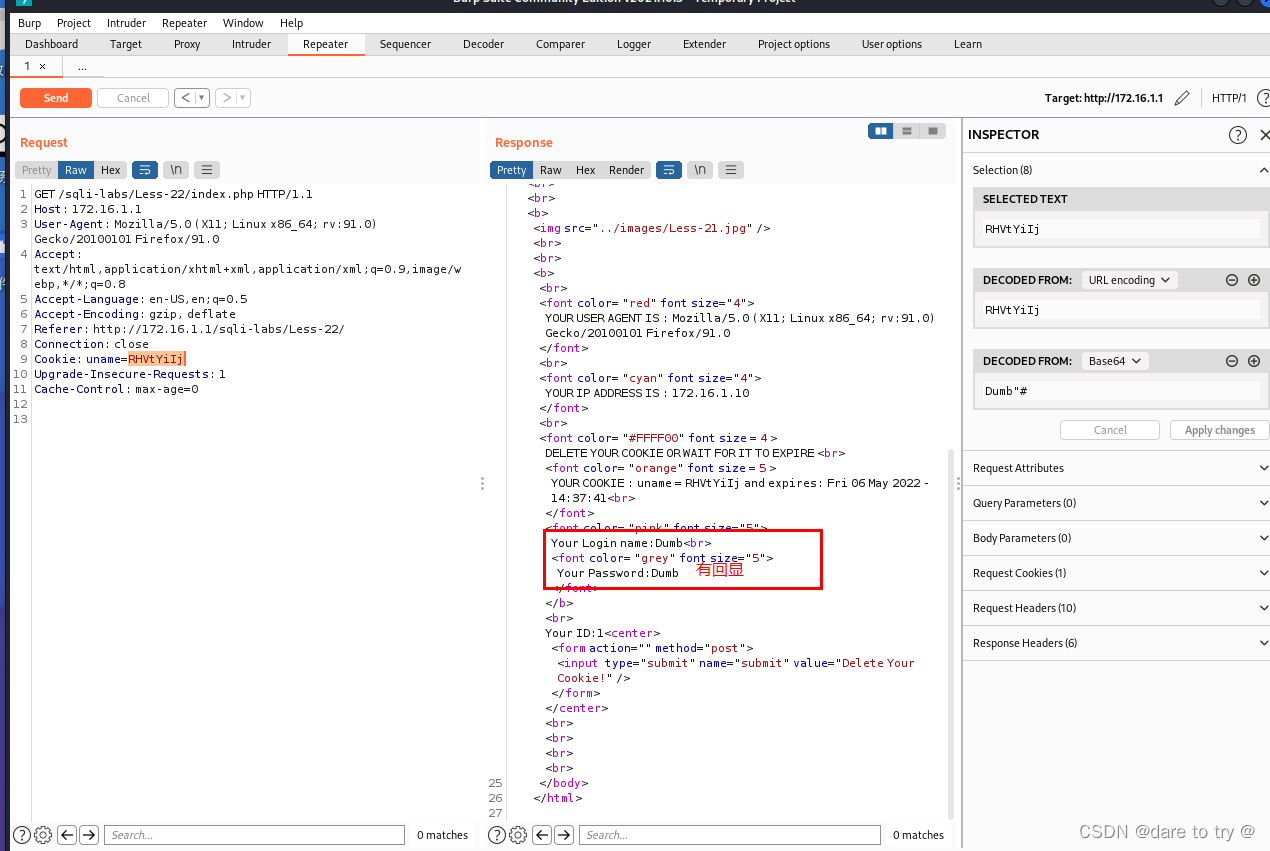Viewport: 1270px width, 851px height.
Task: Open request search settings gear
Action: [43, 835]
